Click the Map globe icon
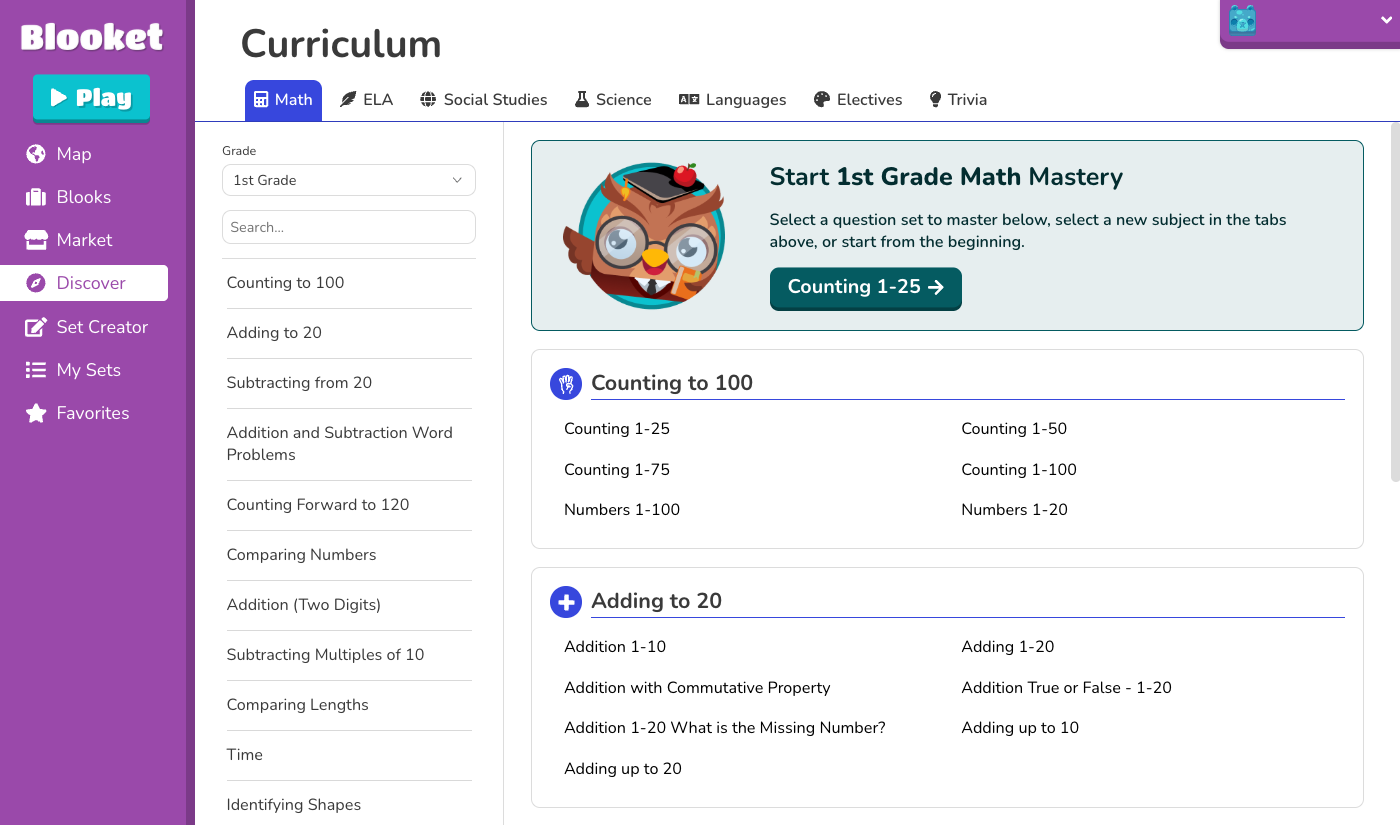This screenshot has height=825, width=1400. pyautogui.click(x=36, y=154)
